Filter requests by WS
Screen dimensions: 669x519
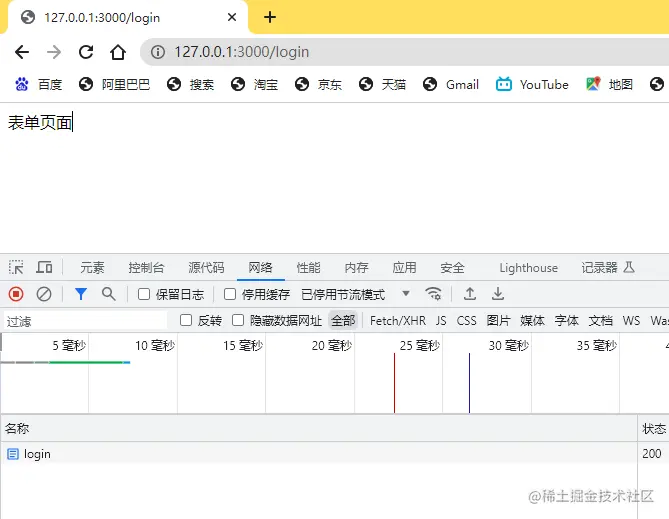coord(631,321)
